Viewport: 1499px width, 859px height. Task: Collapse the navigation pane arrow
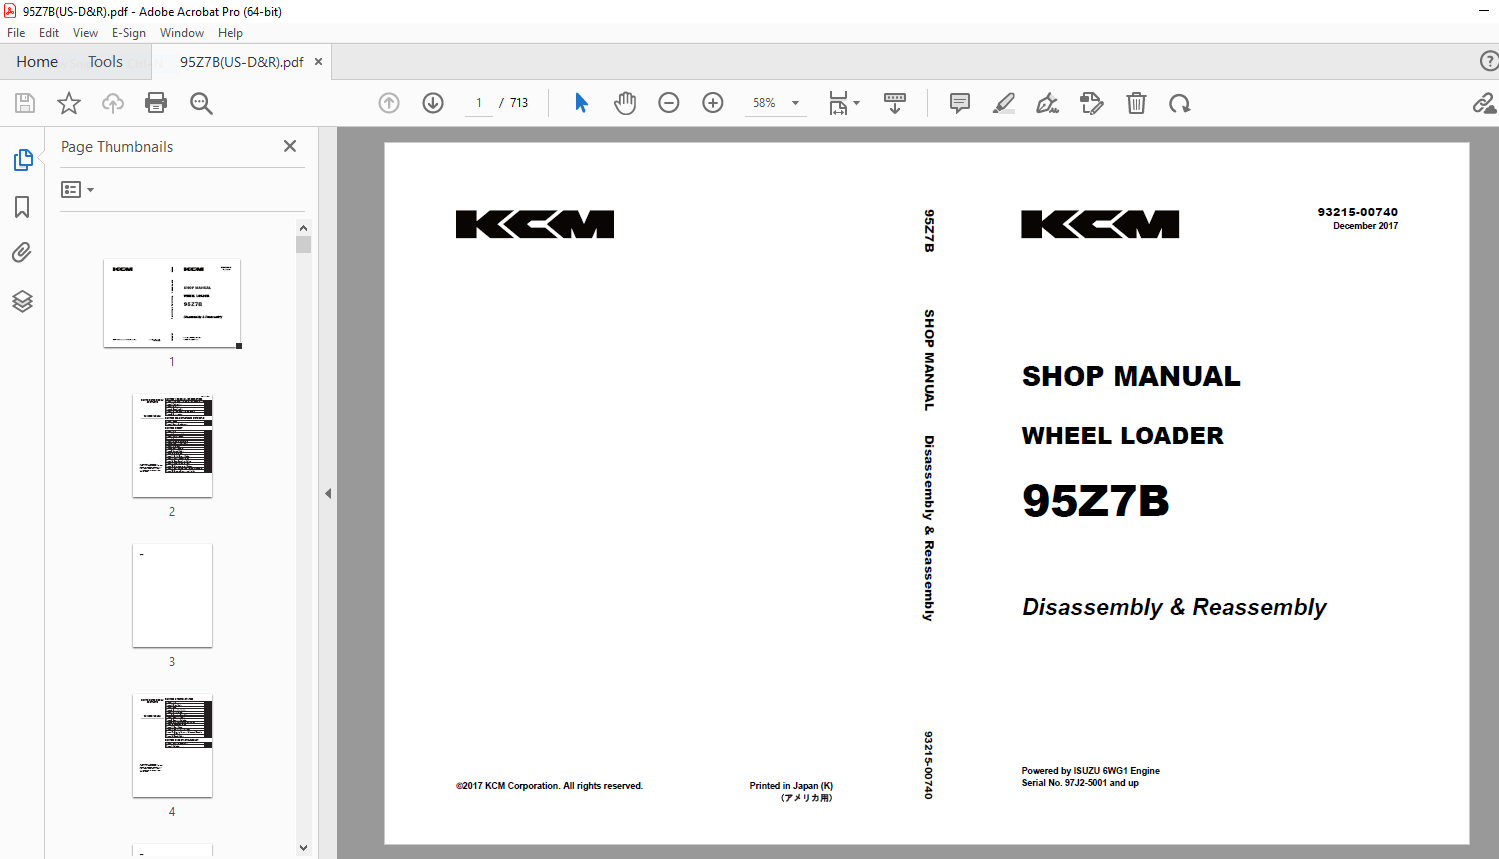point(328,493)
